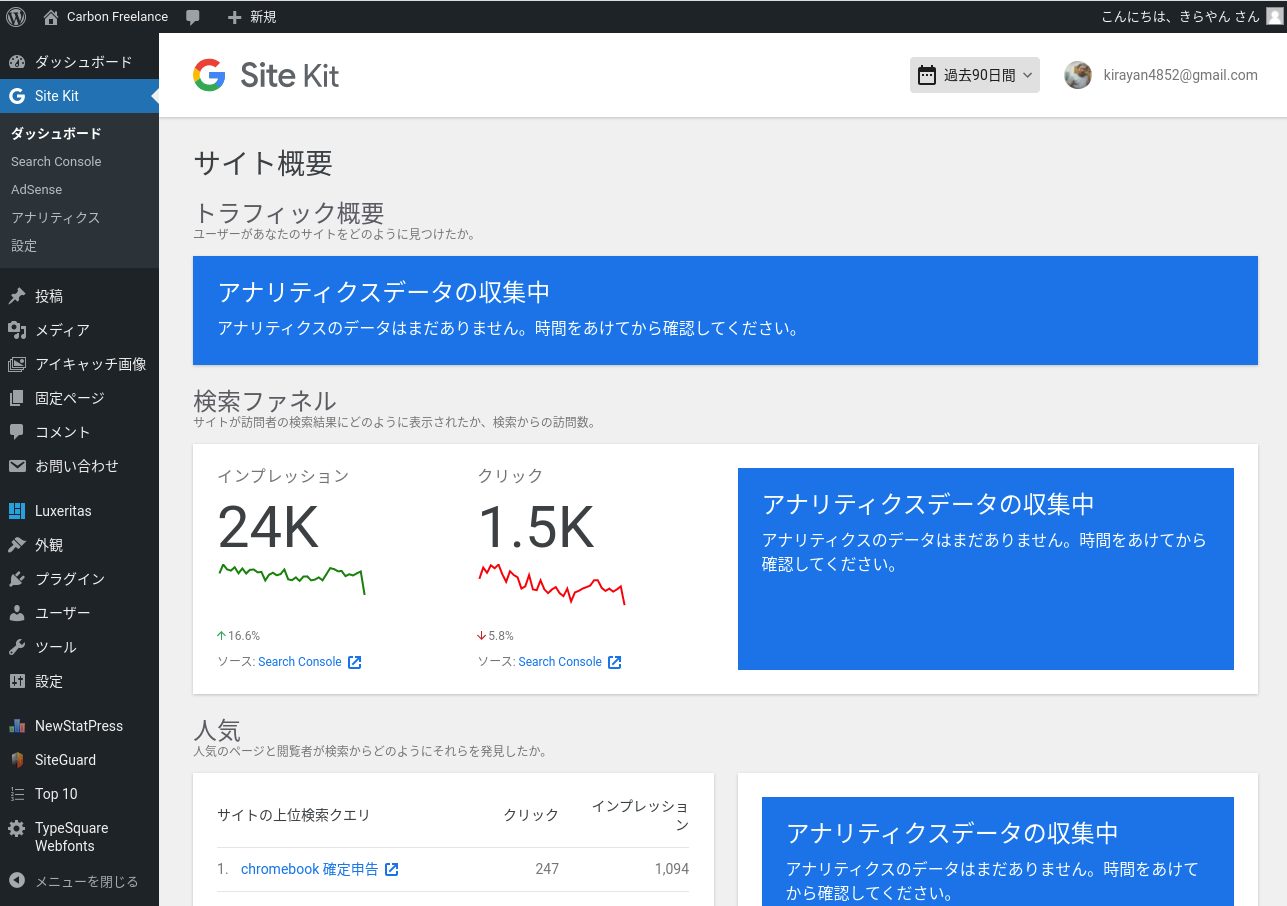Image resolution: width=1287 pixels, height=906 pixels.
Task: Click the 5.8% decrease indicator
Action: point(495,636)
